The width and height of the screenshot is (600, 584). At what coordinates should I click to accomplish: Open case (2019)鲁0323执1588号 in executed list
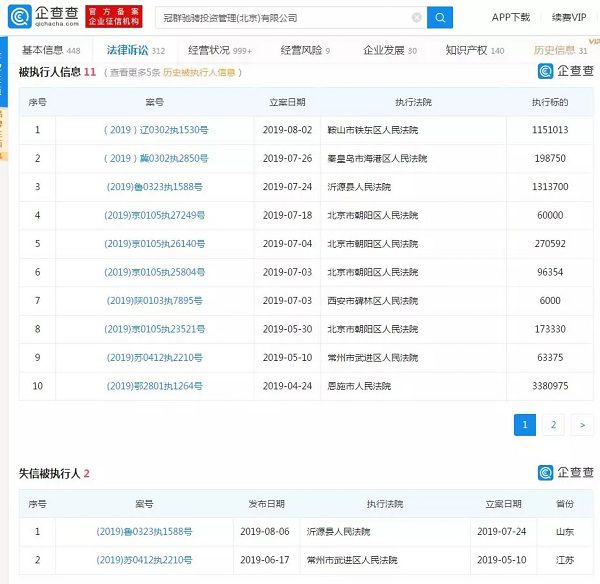pos(154,186)
